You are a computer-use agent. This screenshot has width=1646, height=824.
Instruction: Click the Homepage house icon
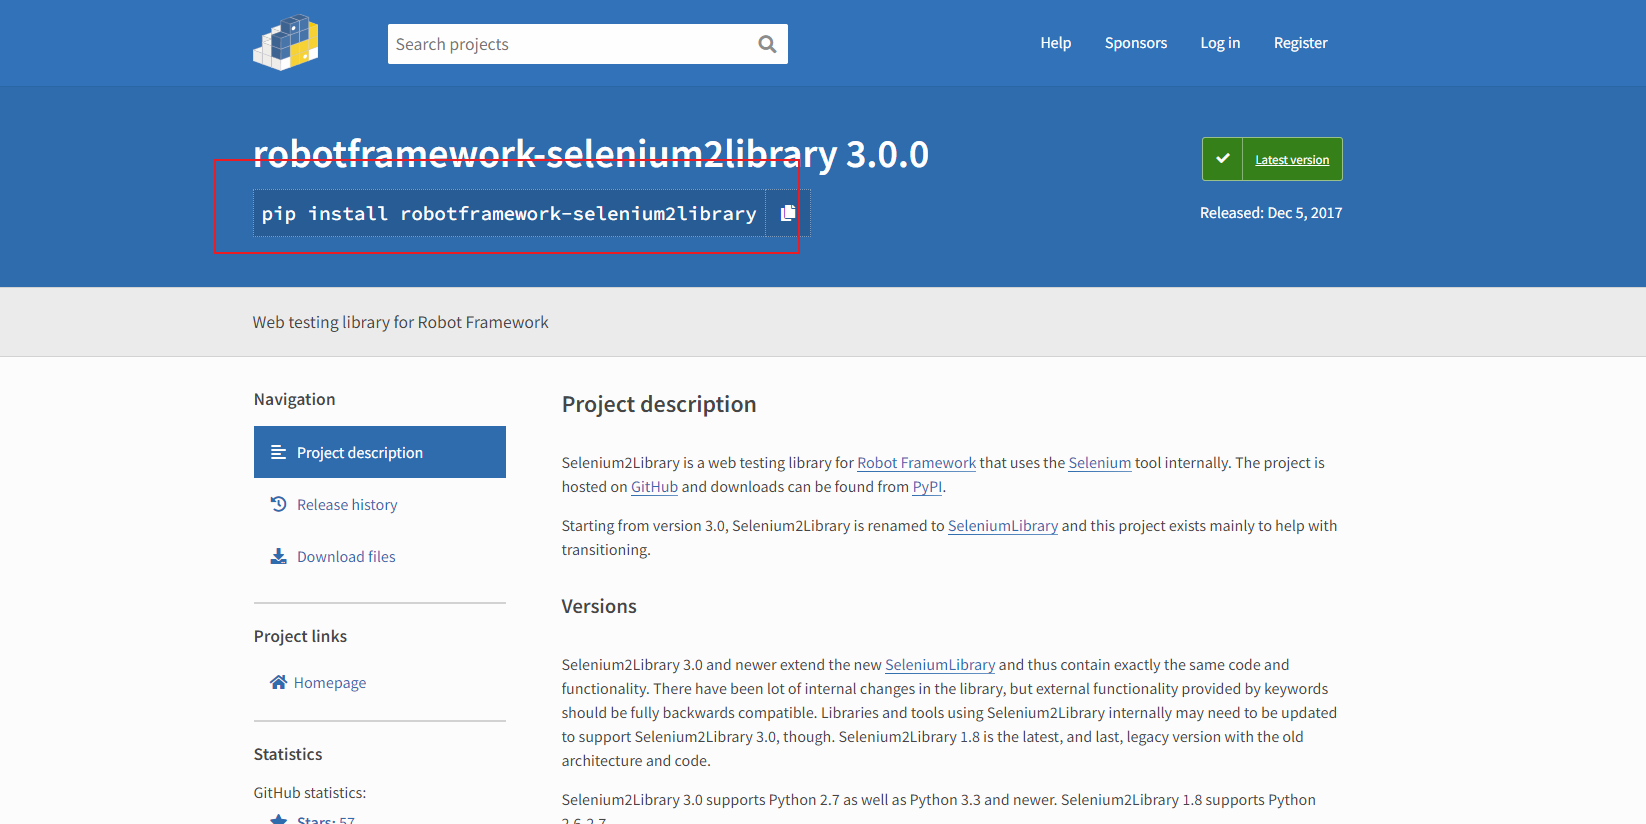tap(278, 682)
